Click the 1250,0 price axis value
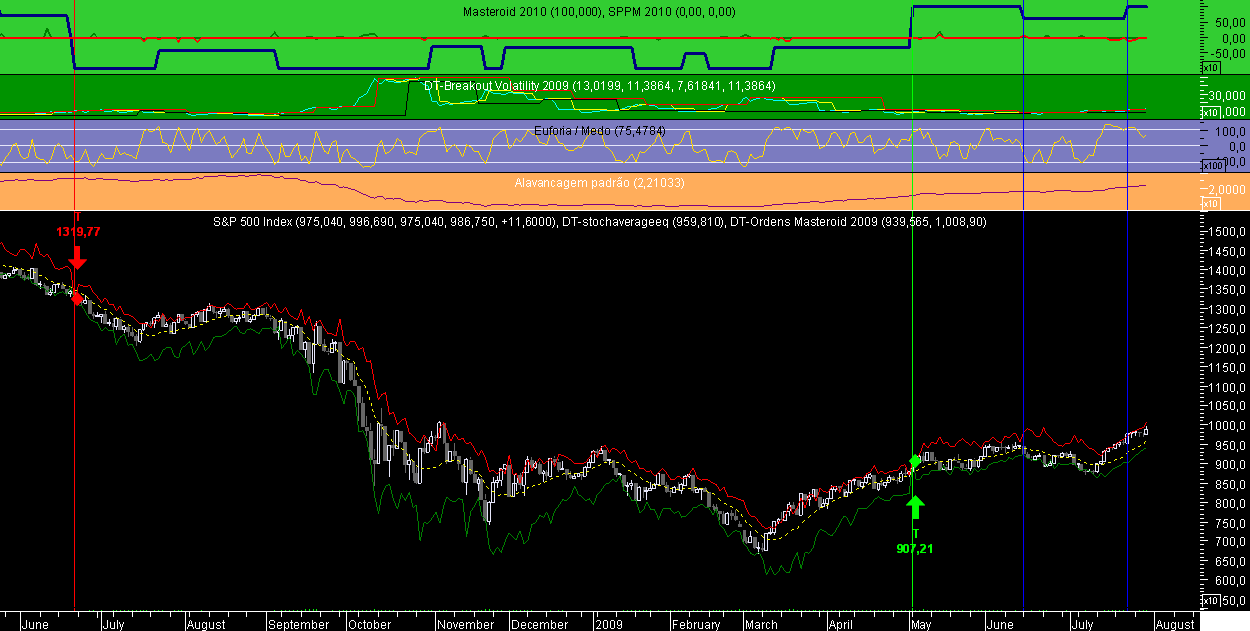 (1226, 329)
